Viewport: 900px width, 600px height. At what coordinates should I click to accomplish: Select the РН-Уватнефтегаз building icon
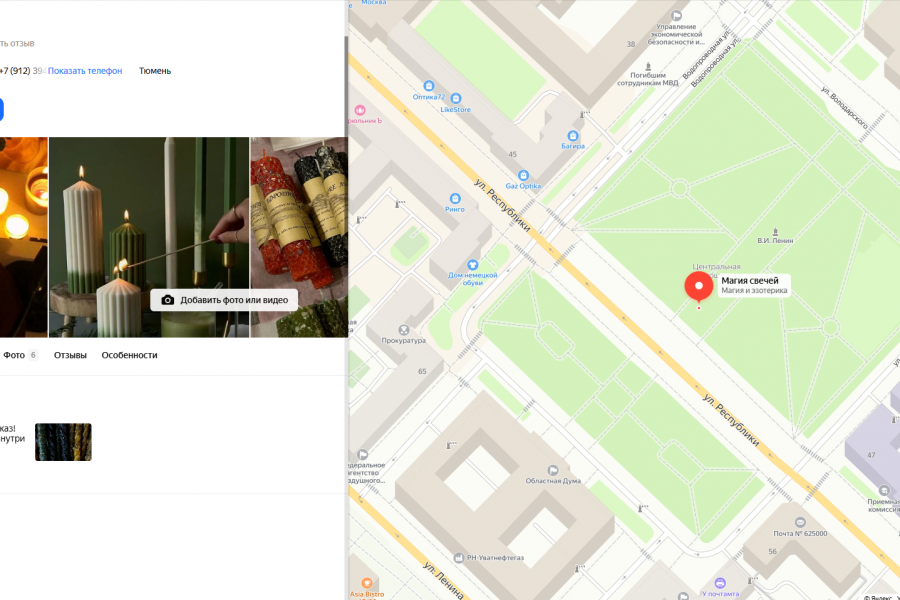click(459, 558)
